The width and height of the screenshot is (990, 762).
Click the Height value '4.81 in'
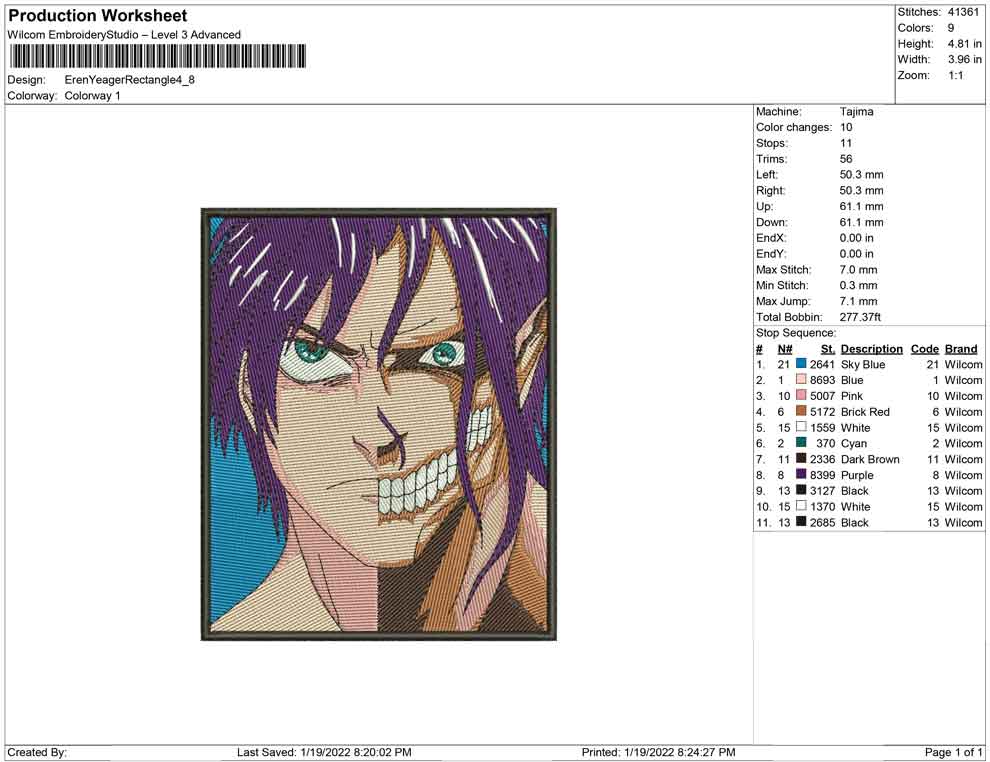(964, 44)
